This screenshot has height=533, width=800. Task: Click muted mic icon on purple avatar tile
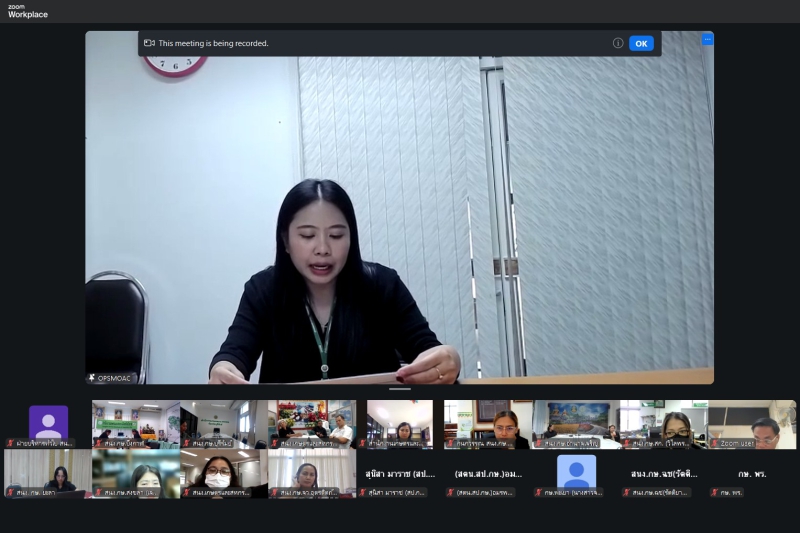(11, 443)
